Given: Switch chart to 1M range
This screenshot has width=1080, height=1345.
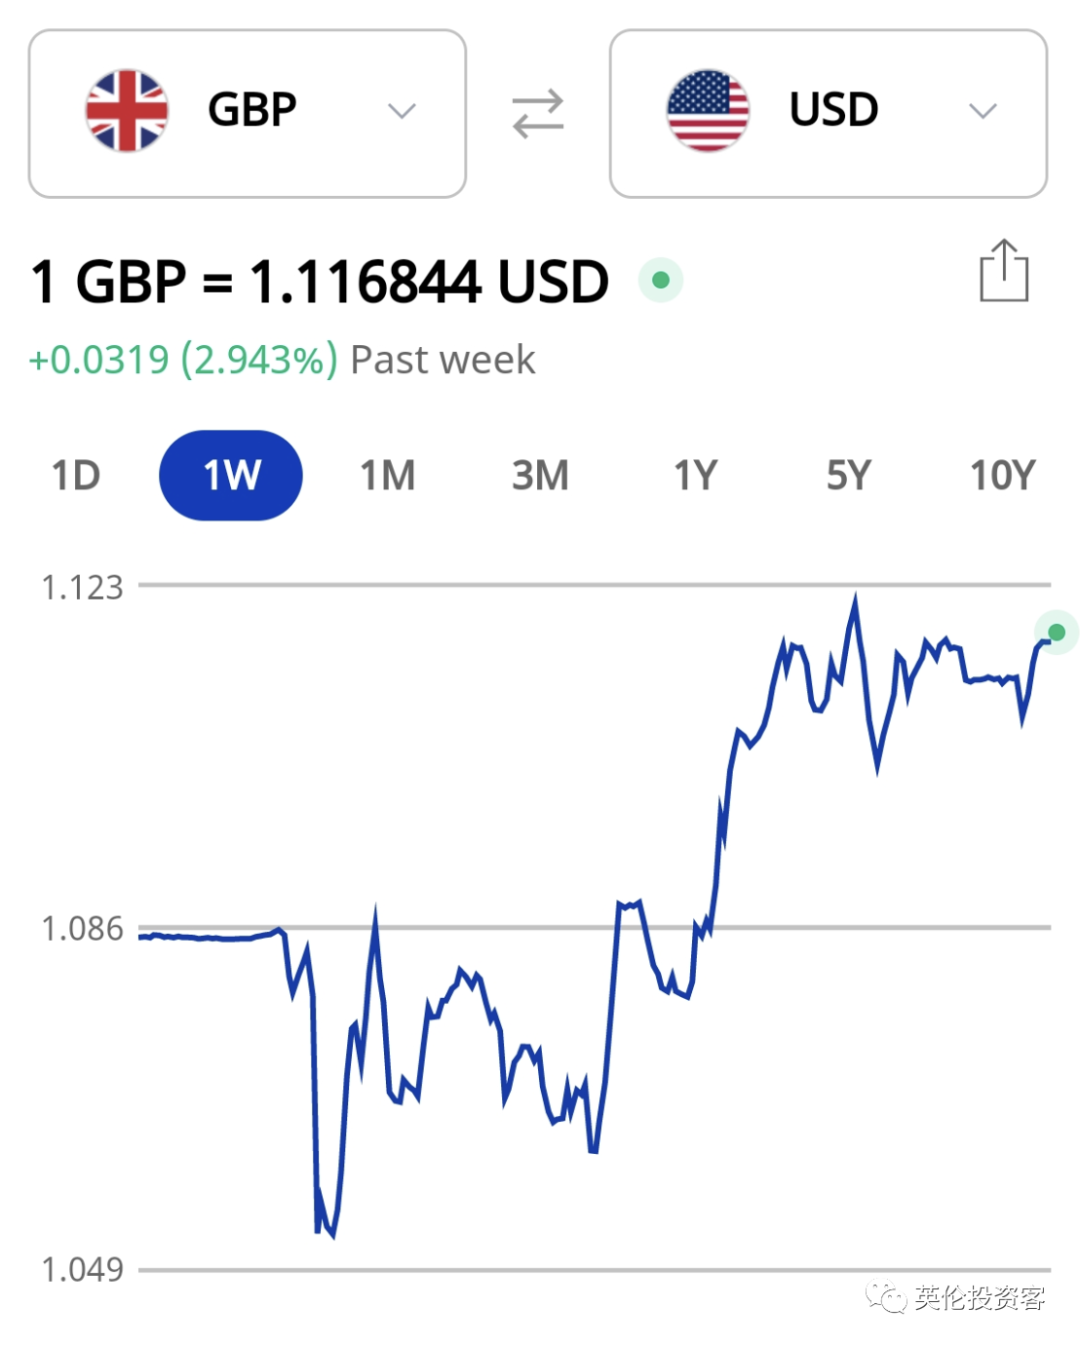Looking at the screenshot, I should (x=387, y=475).
